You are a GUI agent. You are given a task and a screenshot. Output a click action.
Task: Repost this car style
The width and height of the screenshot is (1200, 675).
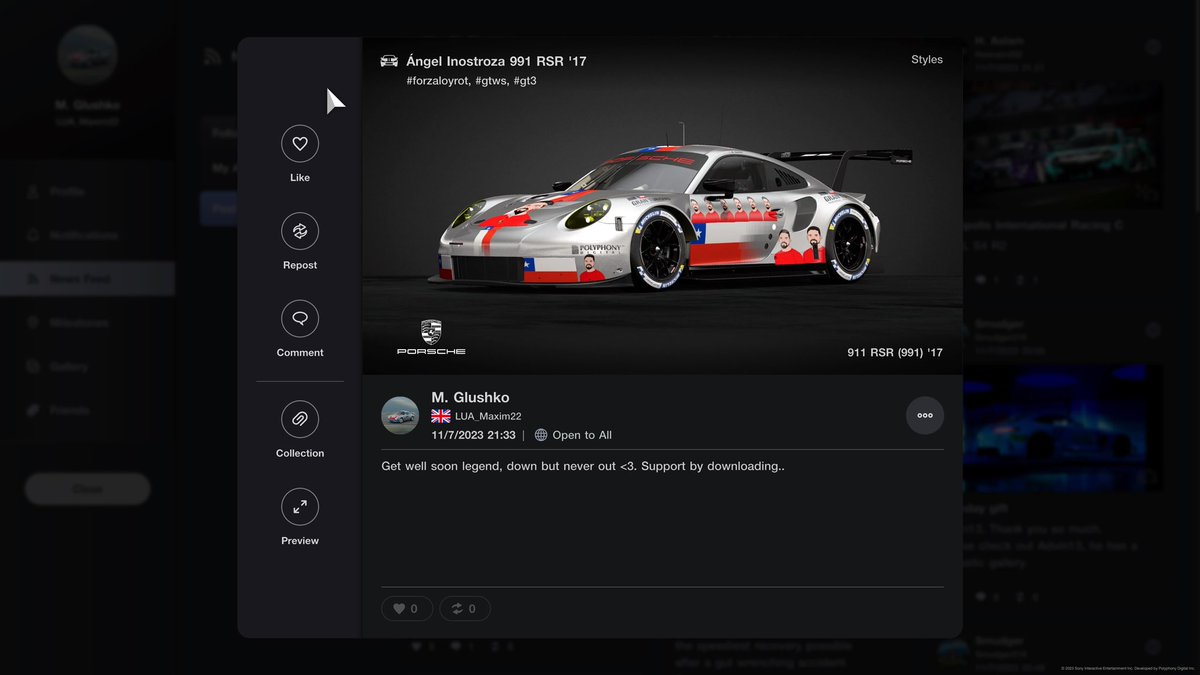tap(300, 231)
